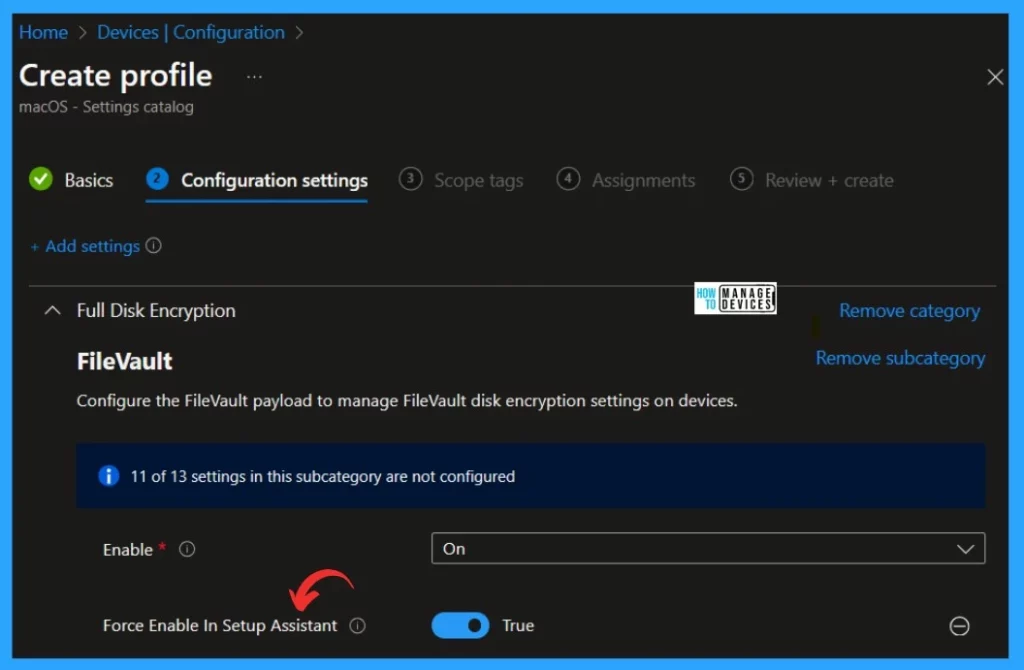
Task: Click the True label beside the toggle
Action: 518,626
